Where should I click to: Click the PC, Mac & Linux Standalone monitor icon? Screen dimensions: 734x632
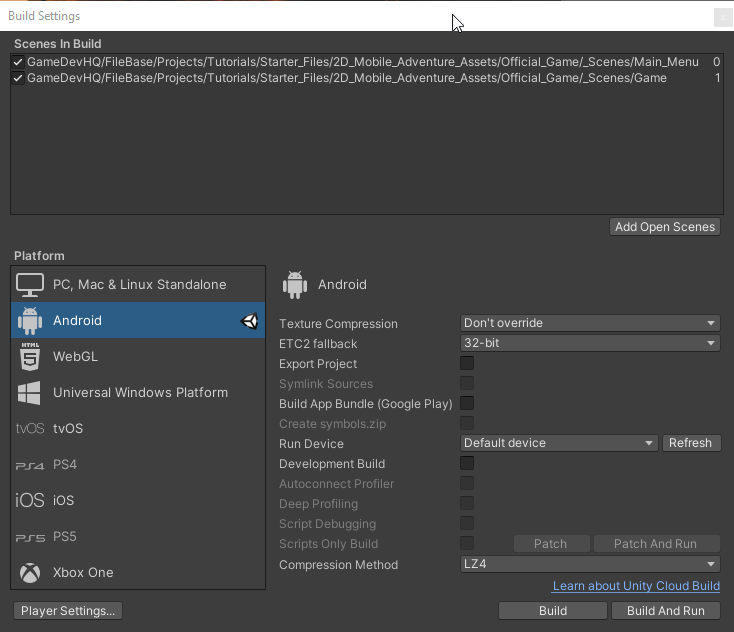(30, 285)
